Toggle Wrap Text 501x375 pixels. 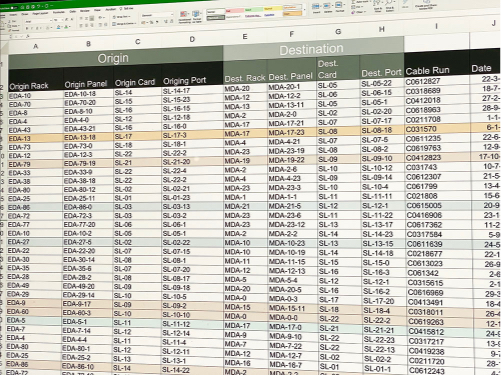tap(121, 17)
